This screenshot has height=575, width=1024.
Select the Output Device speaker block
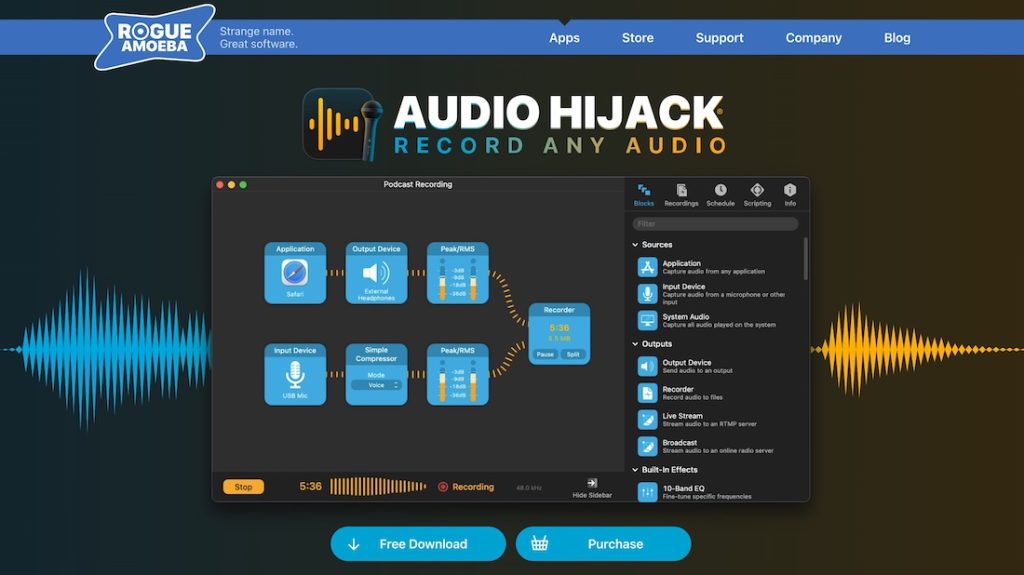click(x=376, y=272)
